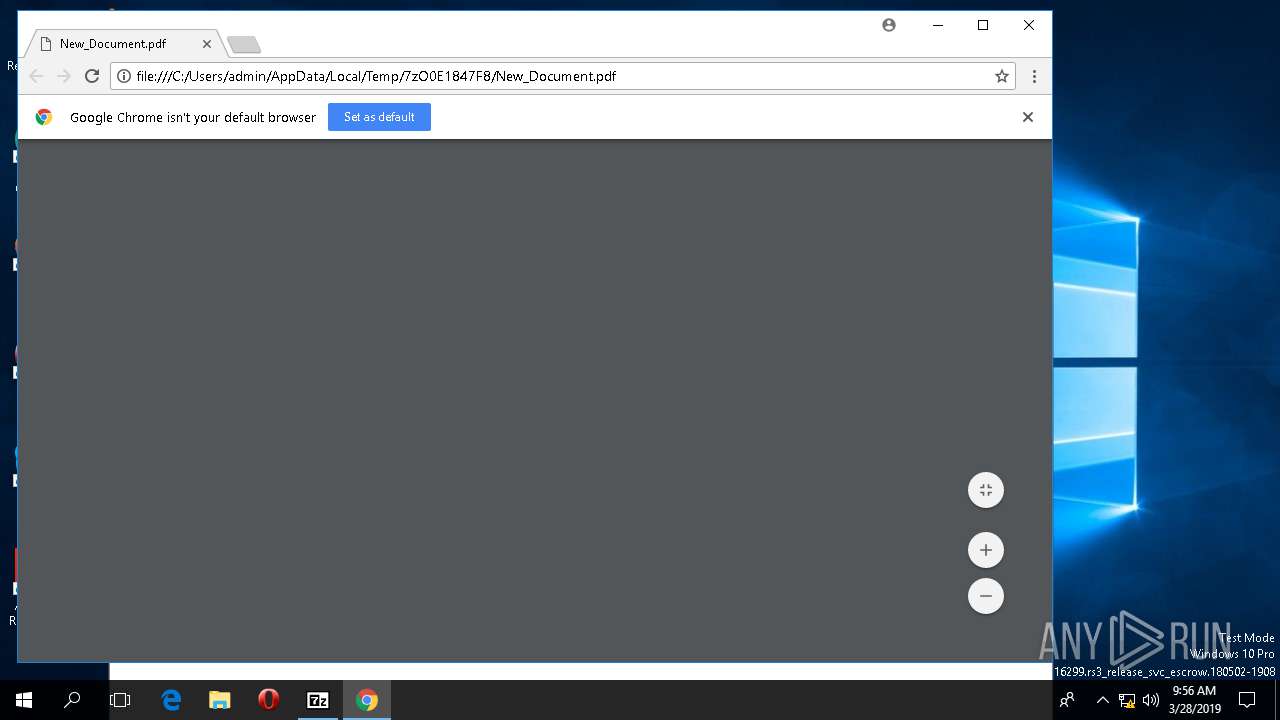Click Set as default button
Image resolution: width=1280 pixels, height=720 pixels.
tap(379, 117)
